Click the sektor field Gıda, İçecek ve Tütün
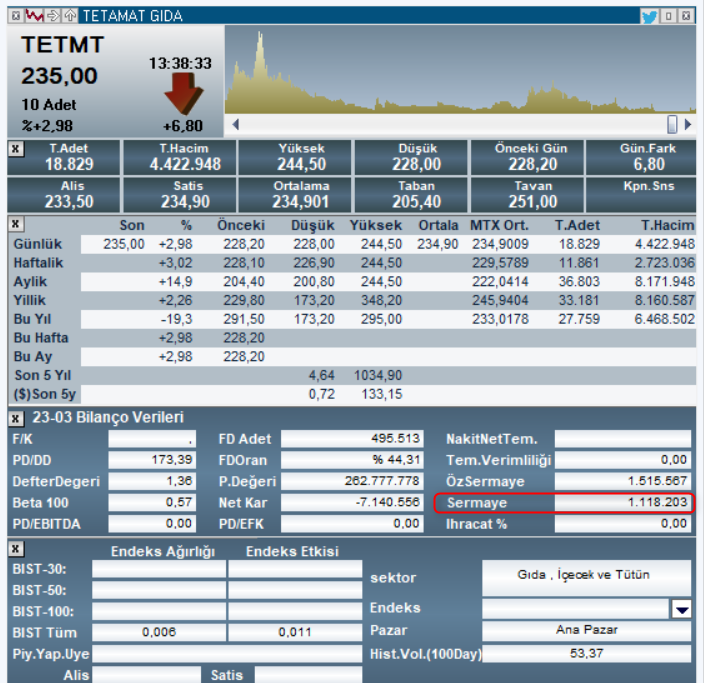This screenshot has height=683, width=704. point(586,577)
